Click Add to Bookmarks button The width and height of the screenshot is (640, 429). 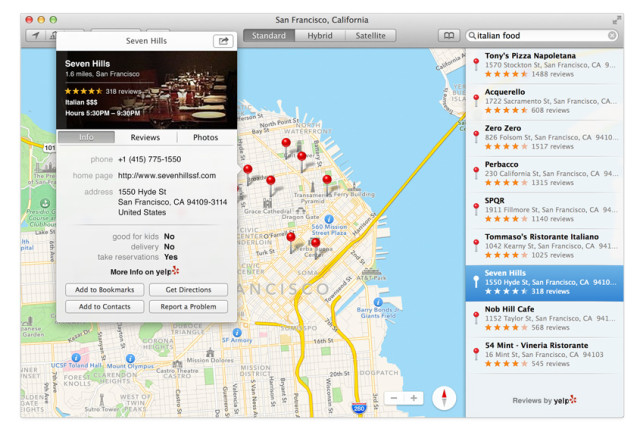pos(105,290)
